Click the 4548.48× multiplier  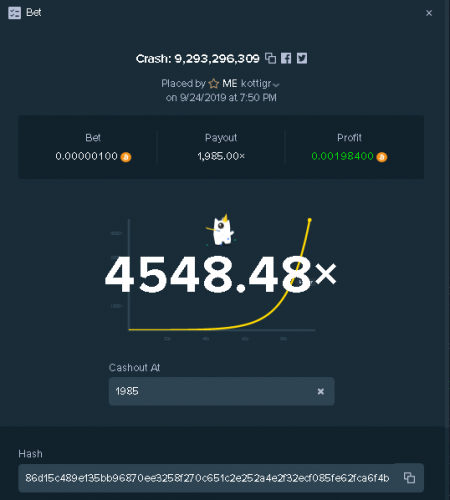coord(221,274)
